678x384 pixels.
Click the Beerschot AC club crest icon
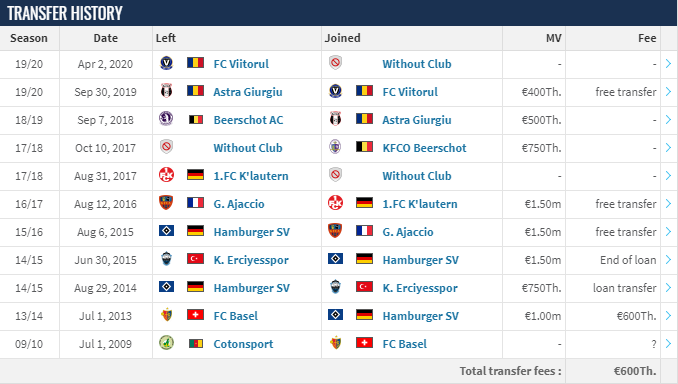tap(166, 118)
